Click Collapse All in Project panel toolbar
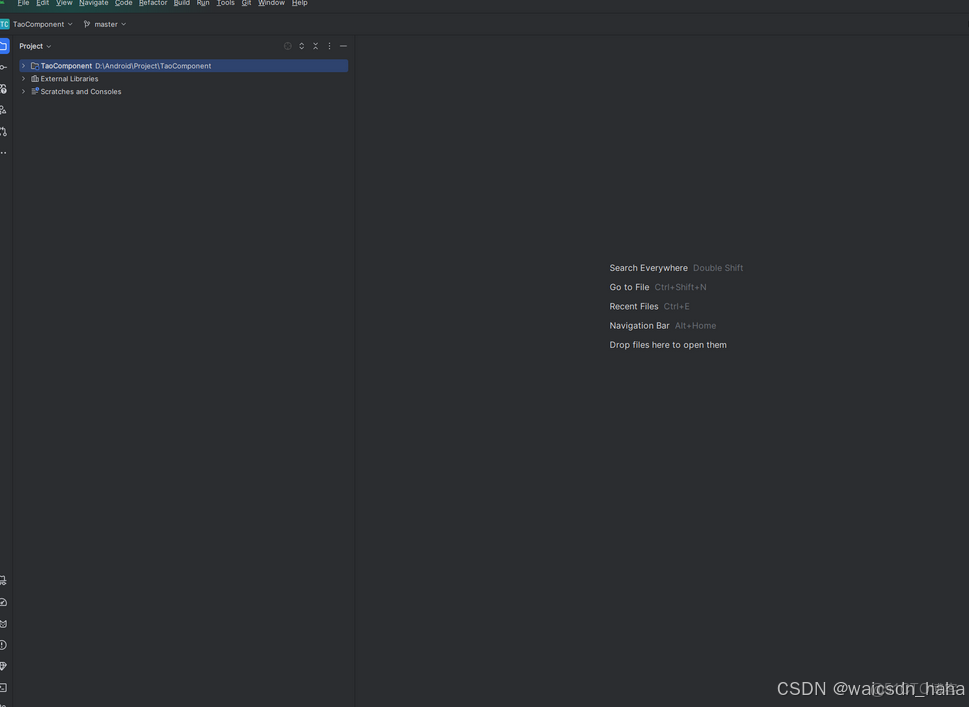Image resolution: width=969 pixels, height=707 pixels. coord(315,45)
